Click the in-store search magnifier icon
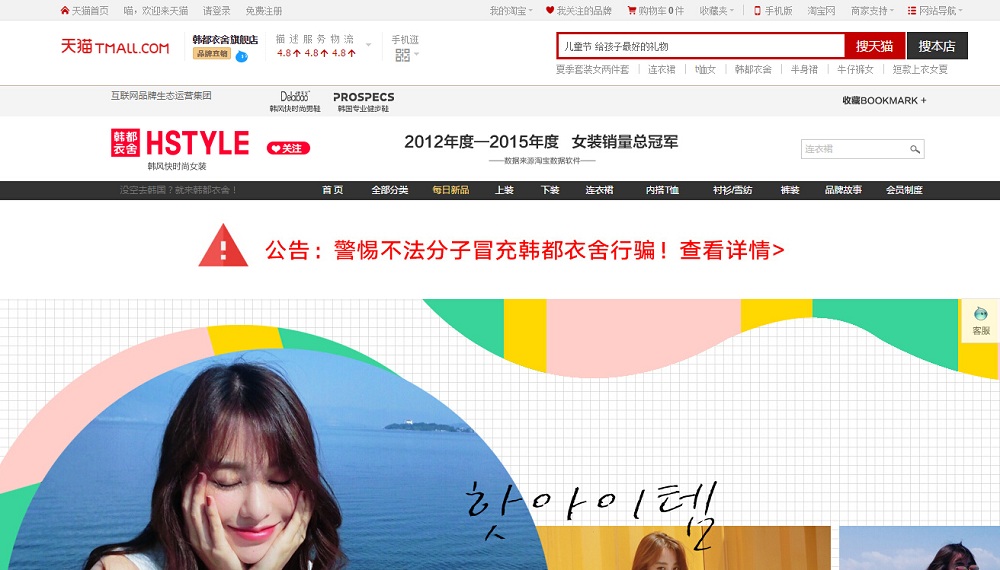Viewport: 1000px width, 570px height. (915, 149)
